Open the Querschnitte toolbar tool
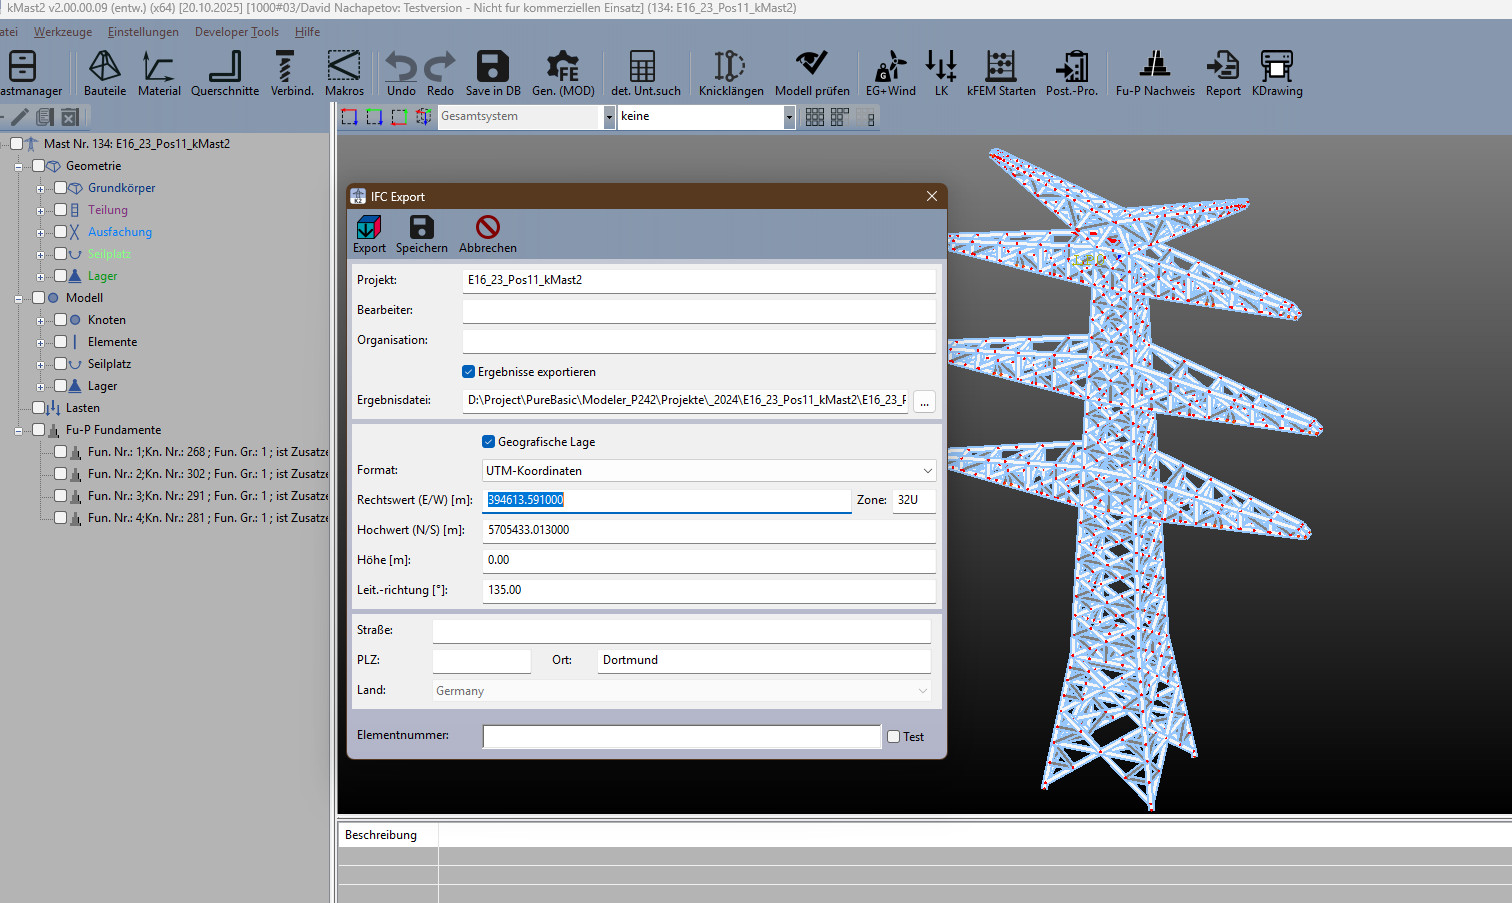 click(x=225, y=68)
